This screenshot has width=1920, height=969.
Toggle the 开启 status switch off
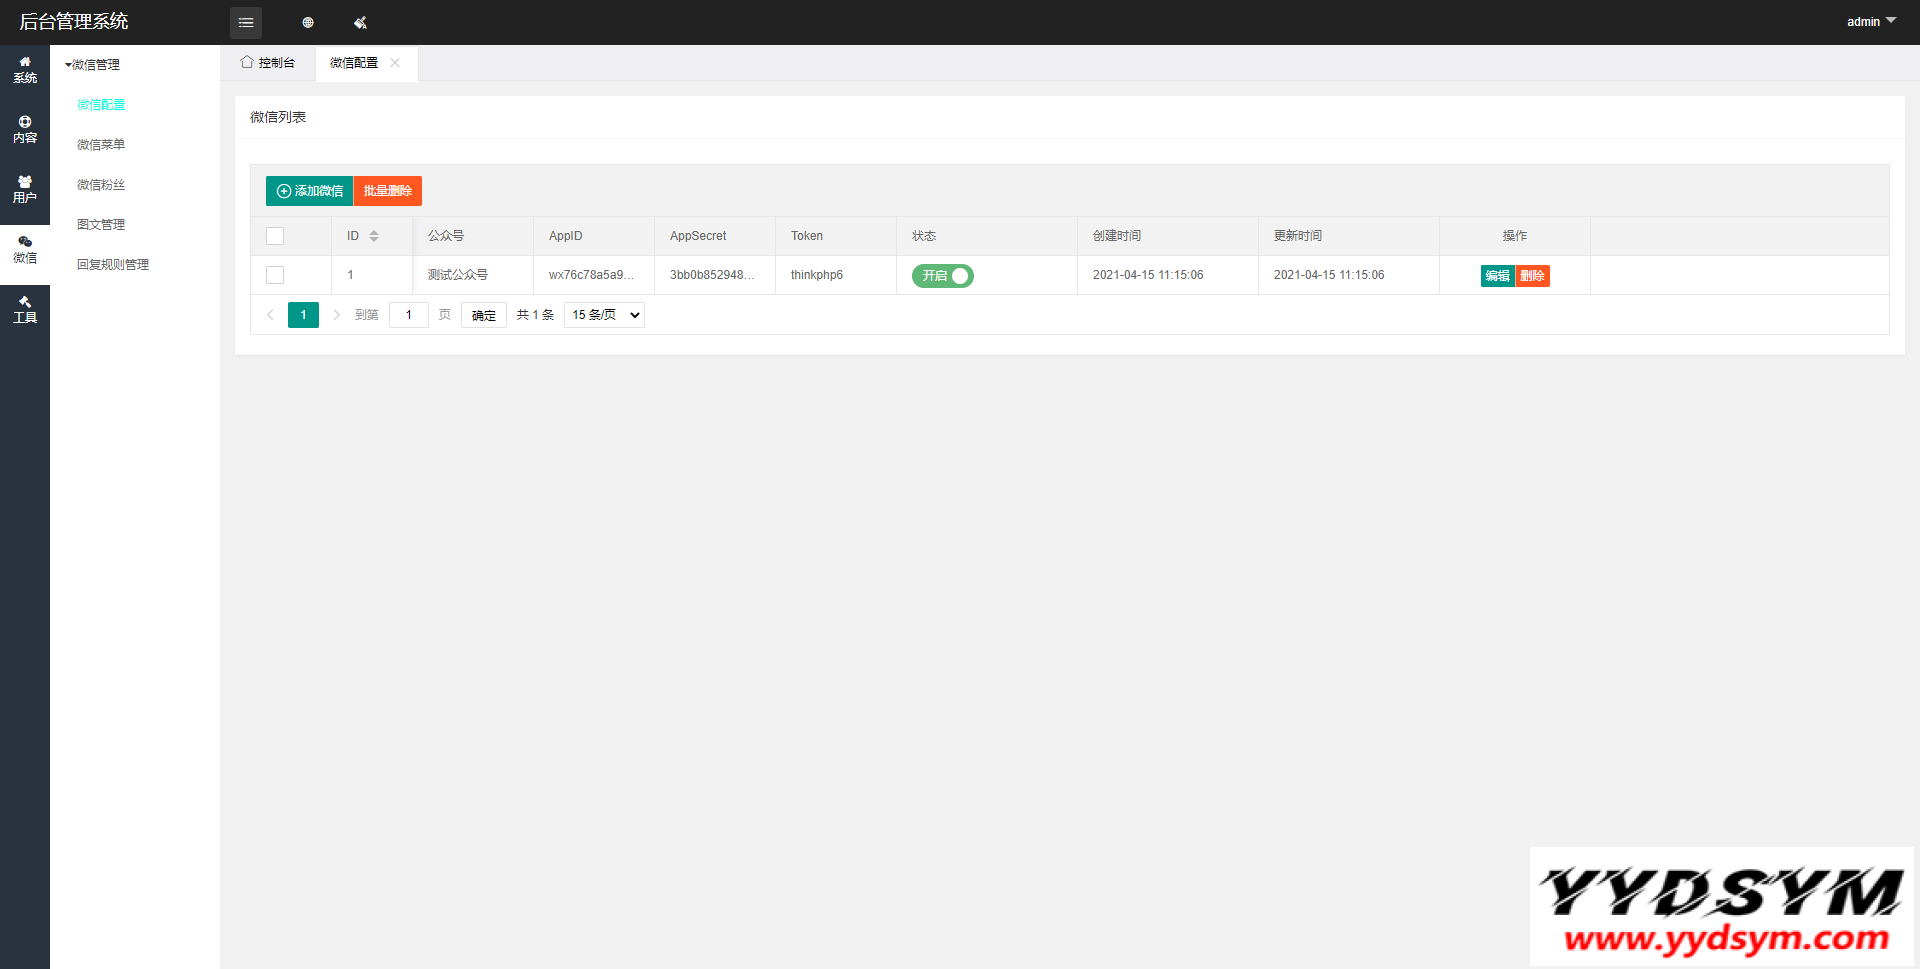942,276
